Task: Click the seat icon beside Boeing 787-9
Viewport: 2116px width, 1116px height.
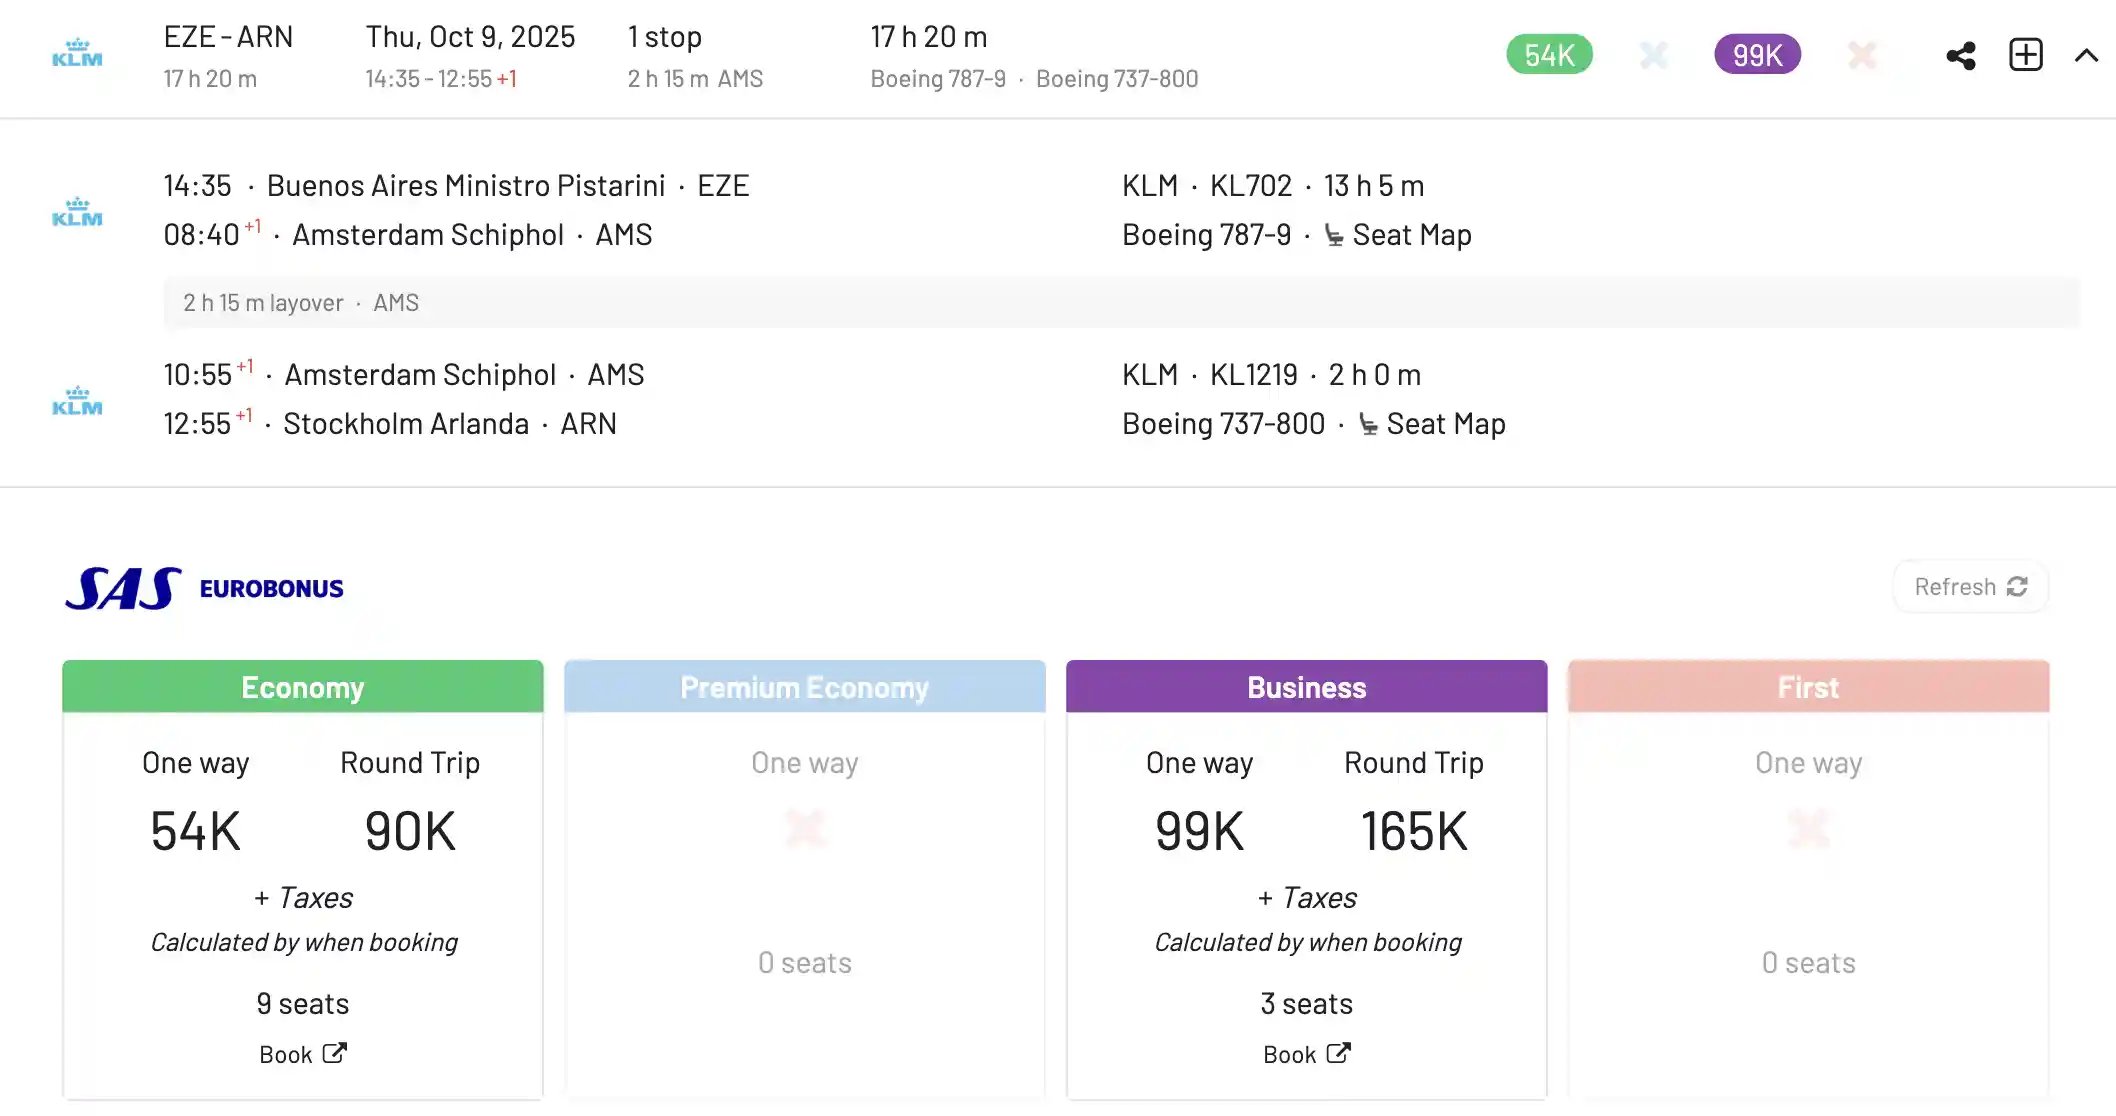Action: click(1334, 236)
